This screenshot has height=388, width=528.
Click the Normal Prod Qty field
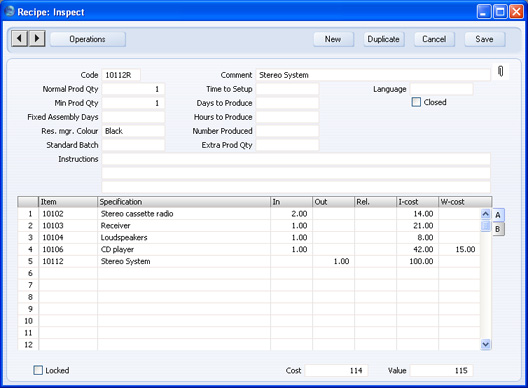(133, 89)
